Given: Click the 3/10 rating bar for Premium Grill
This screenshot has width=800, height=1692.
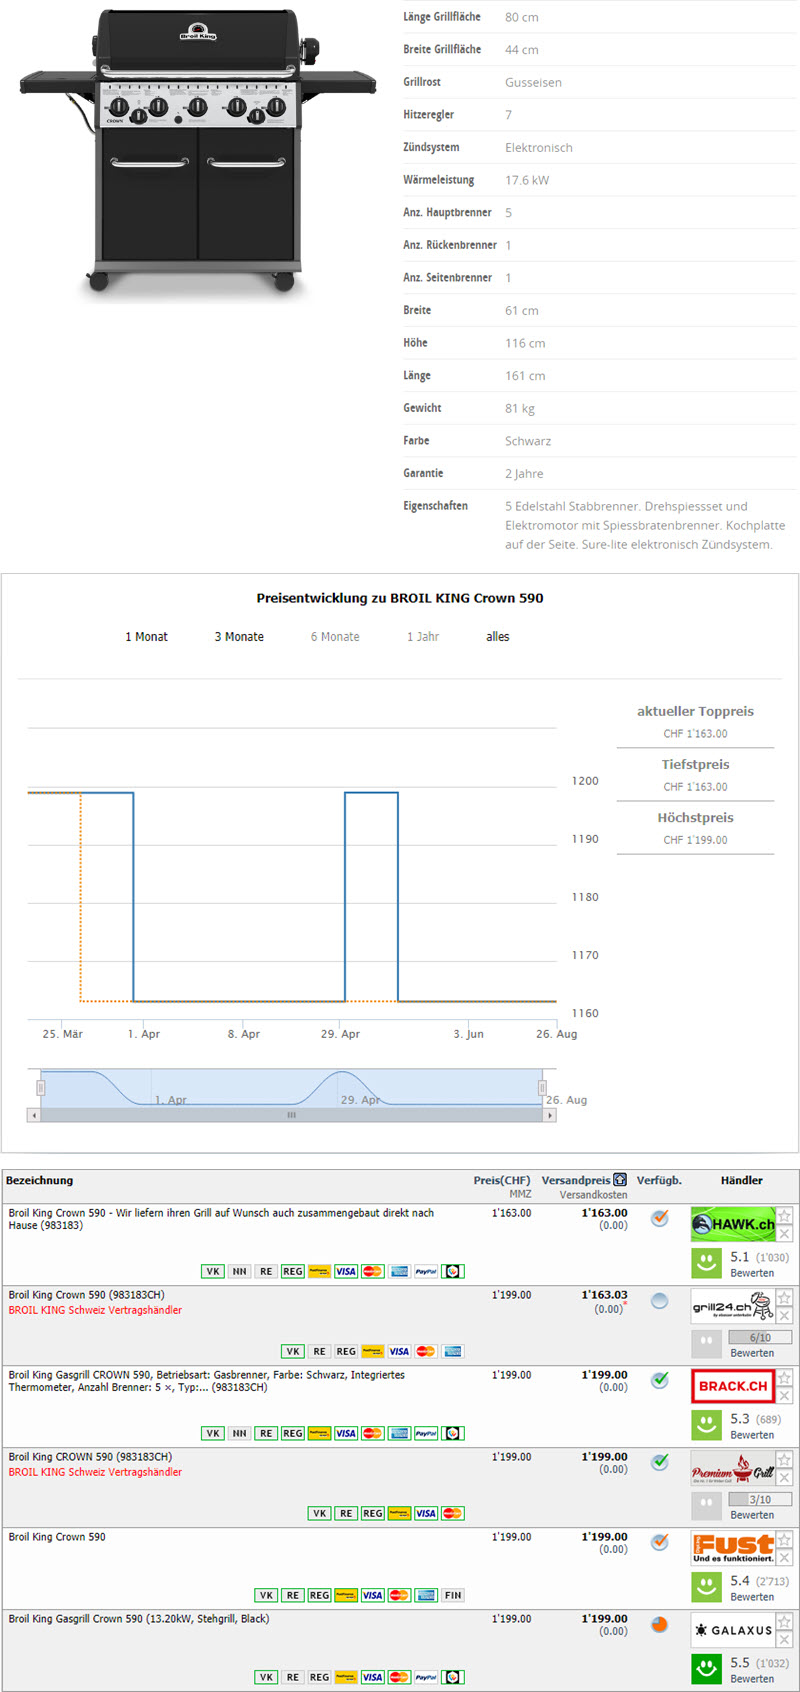Looking at the screenshot, I should click(760, 1499).
